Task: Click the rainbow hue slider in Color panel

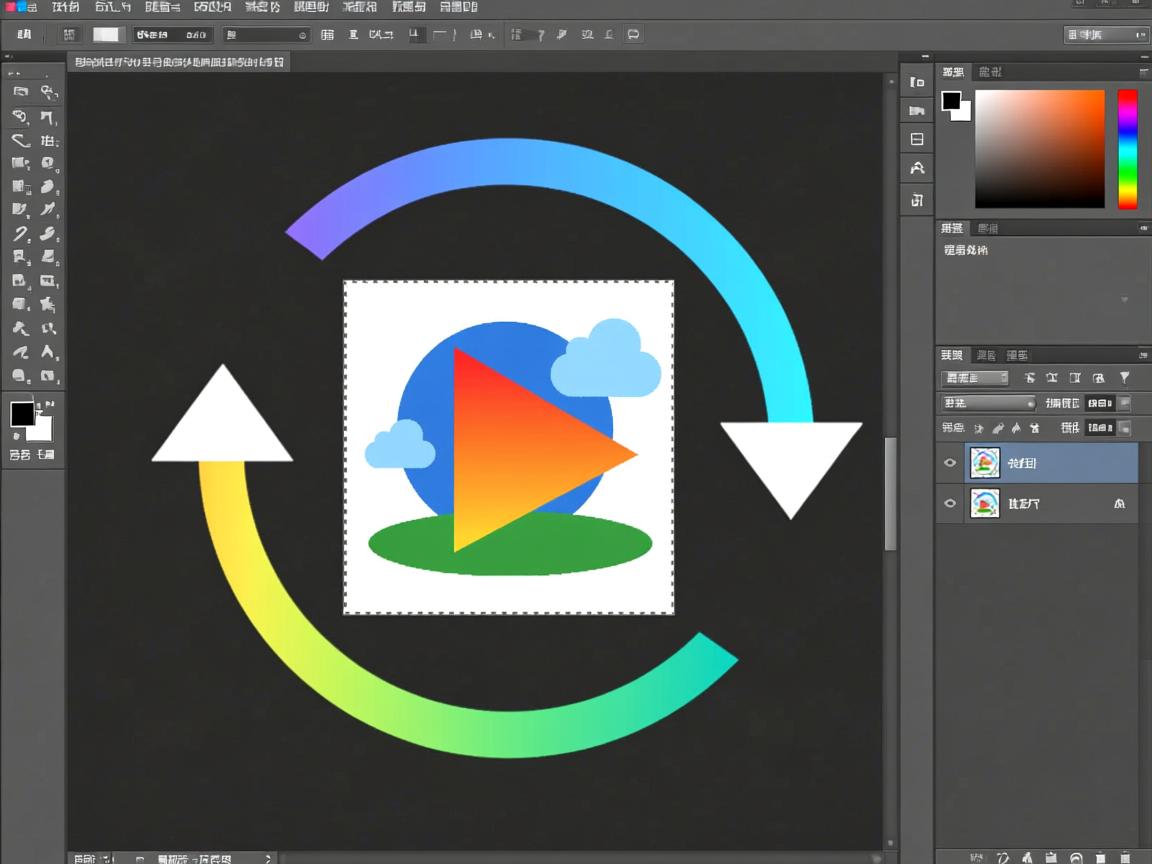Action: [x=1127, y=148]
